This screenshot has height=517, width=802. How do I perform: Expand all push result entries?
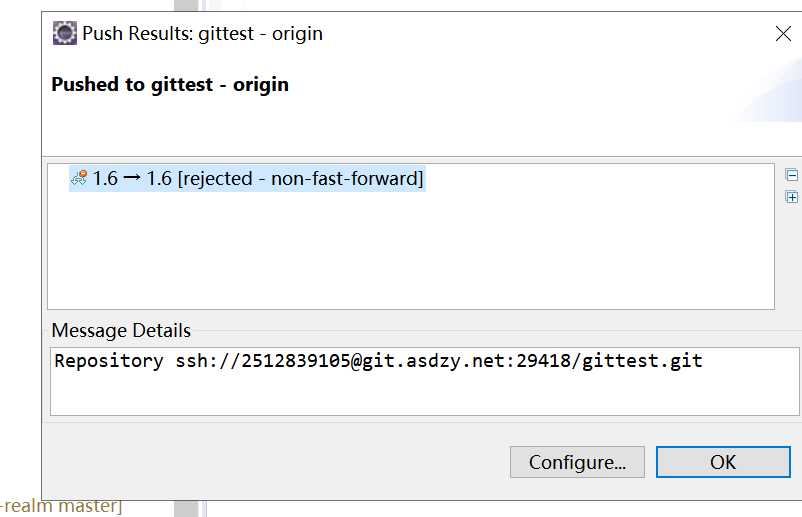pos(791,197)
